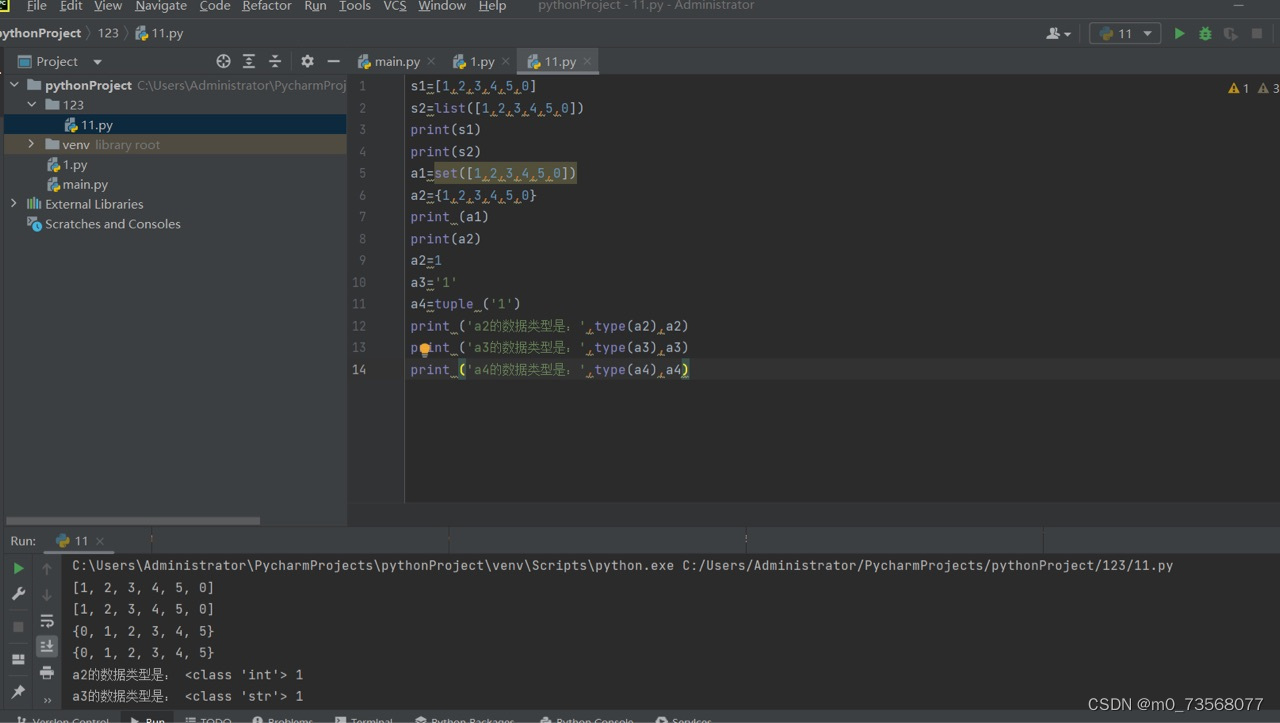Click line number 14 in the gutter
This screenshot has width=1280, height=723.
pos(358,370)
